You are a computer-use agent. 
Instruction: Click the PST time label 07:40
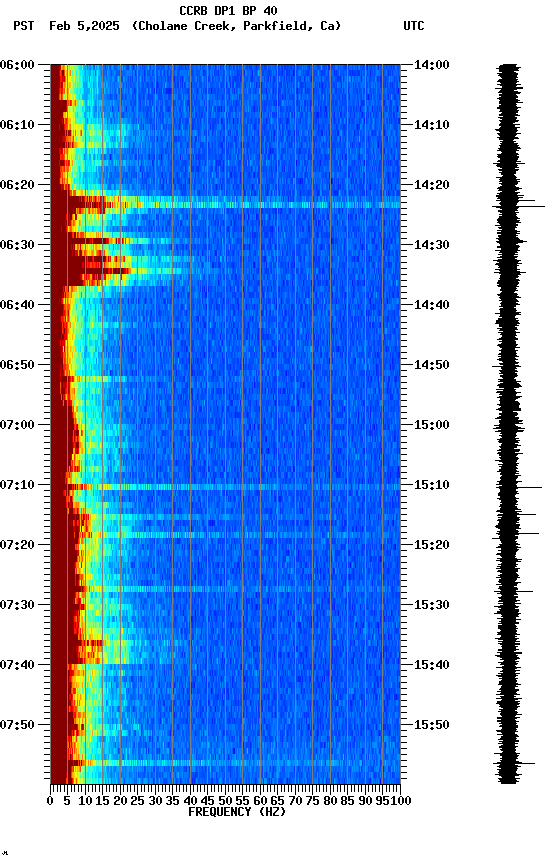click(x=17, y=666)
